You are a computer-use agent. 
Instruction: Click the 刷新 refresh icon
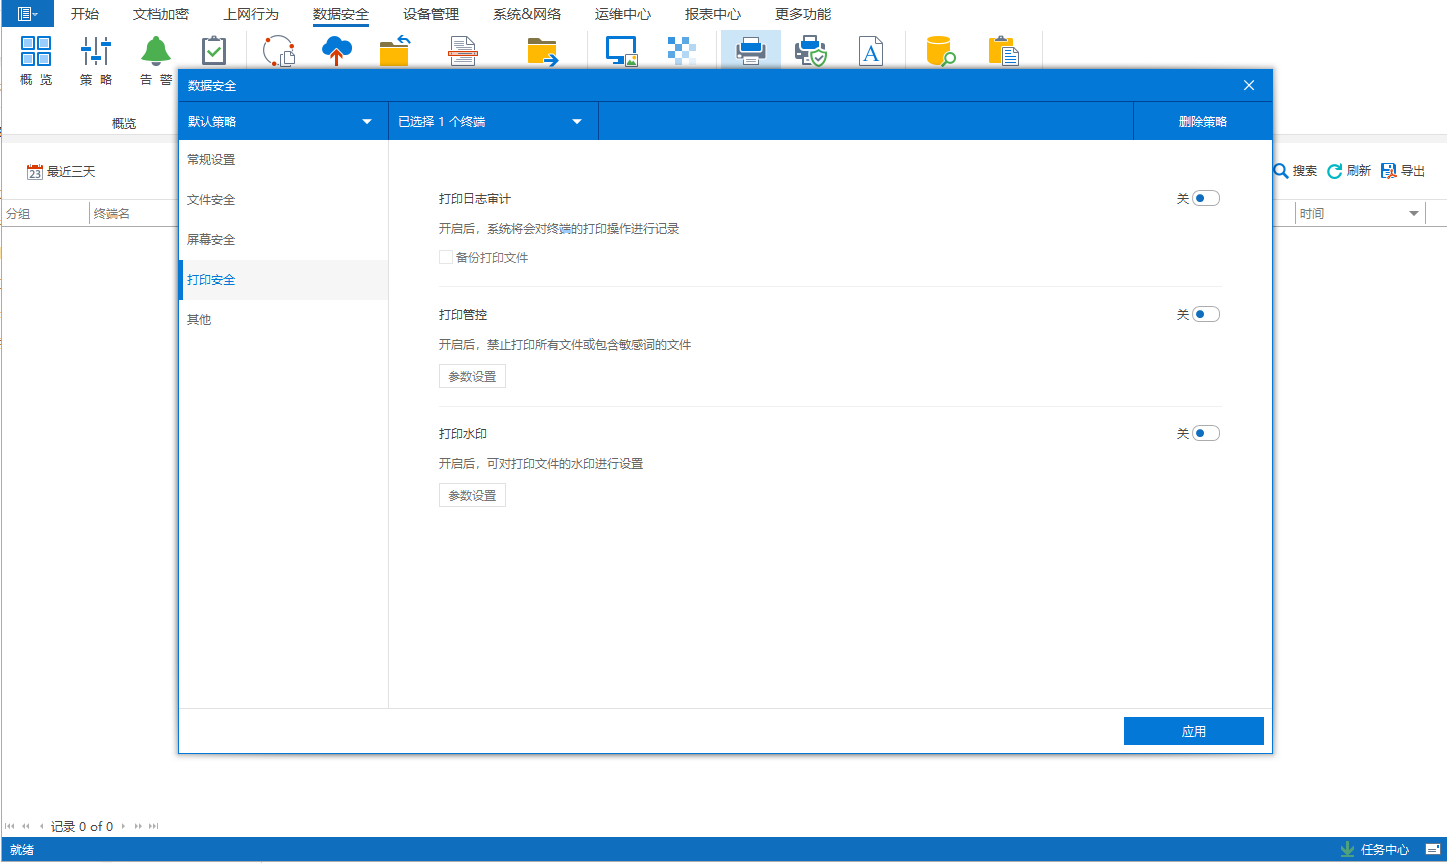click(1334, 172)
